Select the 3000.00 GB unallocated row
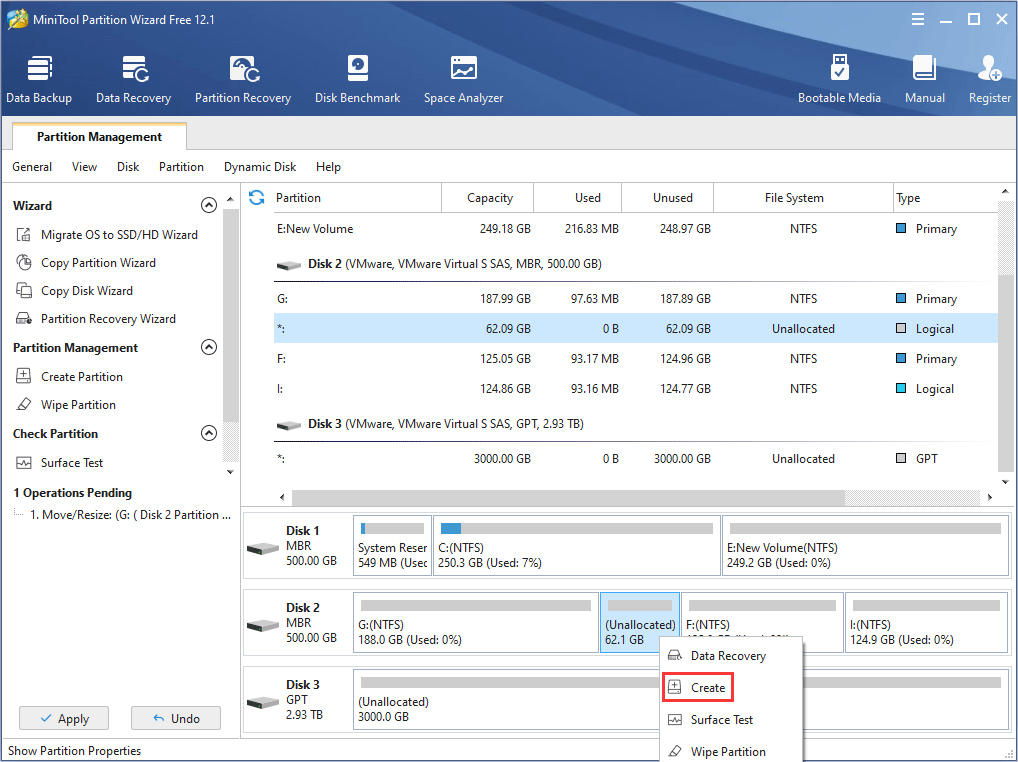 coord(636,458)
